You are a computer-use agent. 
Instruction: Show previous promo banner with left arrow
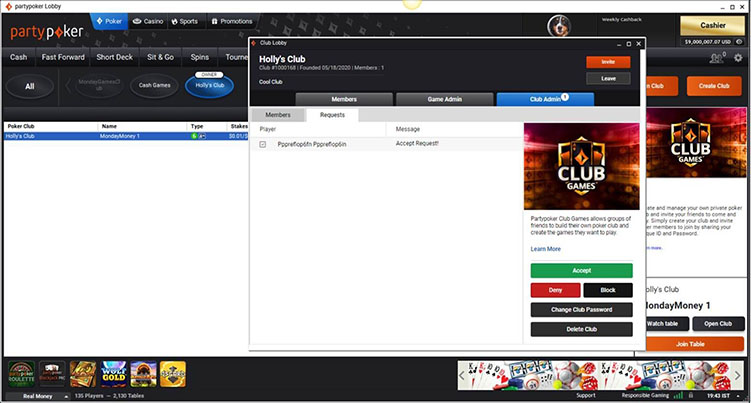point(462,375)
